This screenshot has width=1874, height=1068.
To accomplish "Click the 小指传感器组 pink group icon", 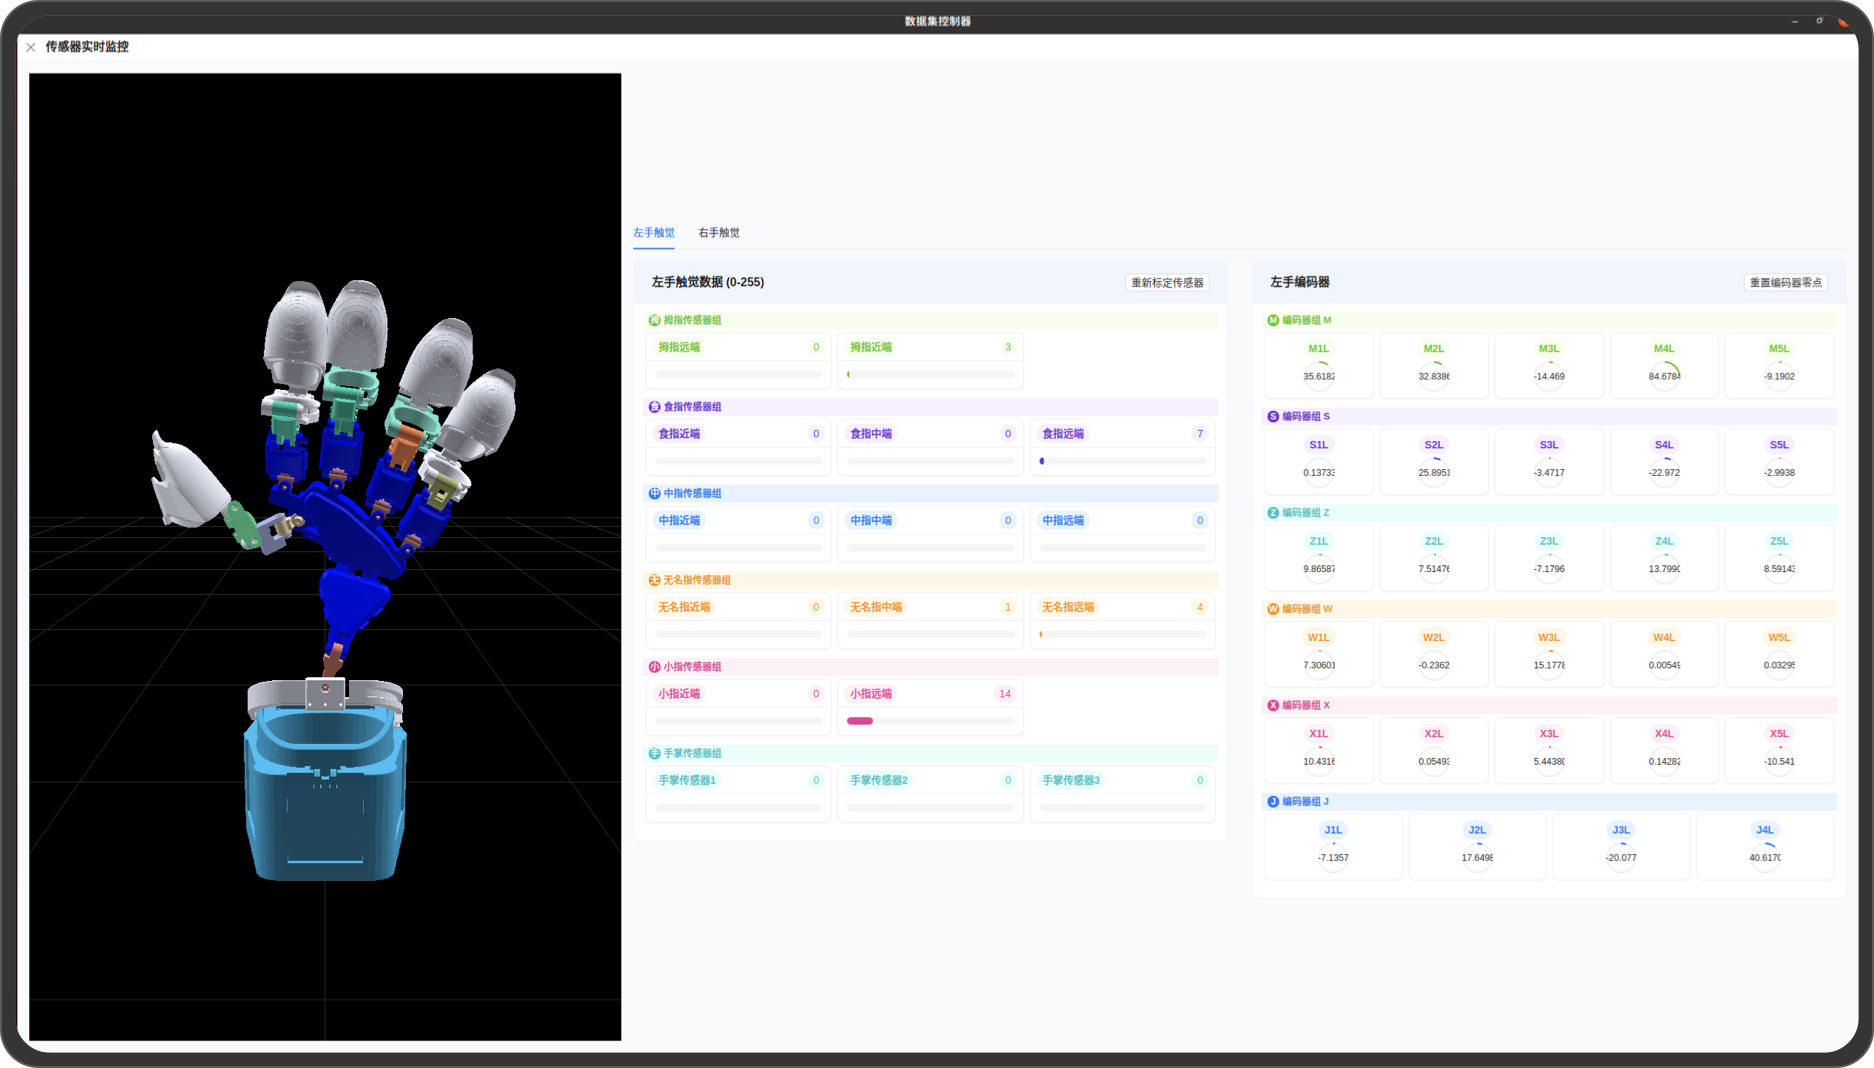I will (x=654, y=667).
